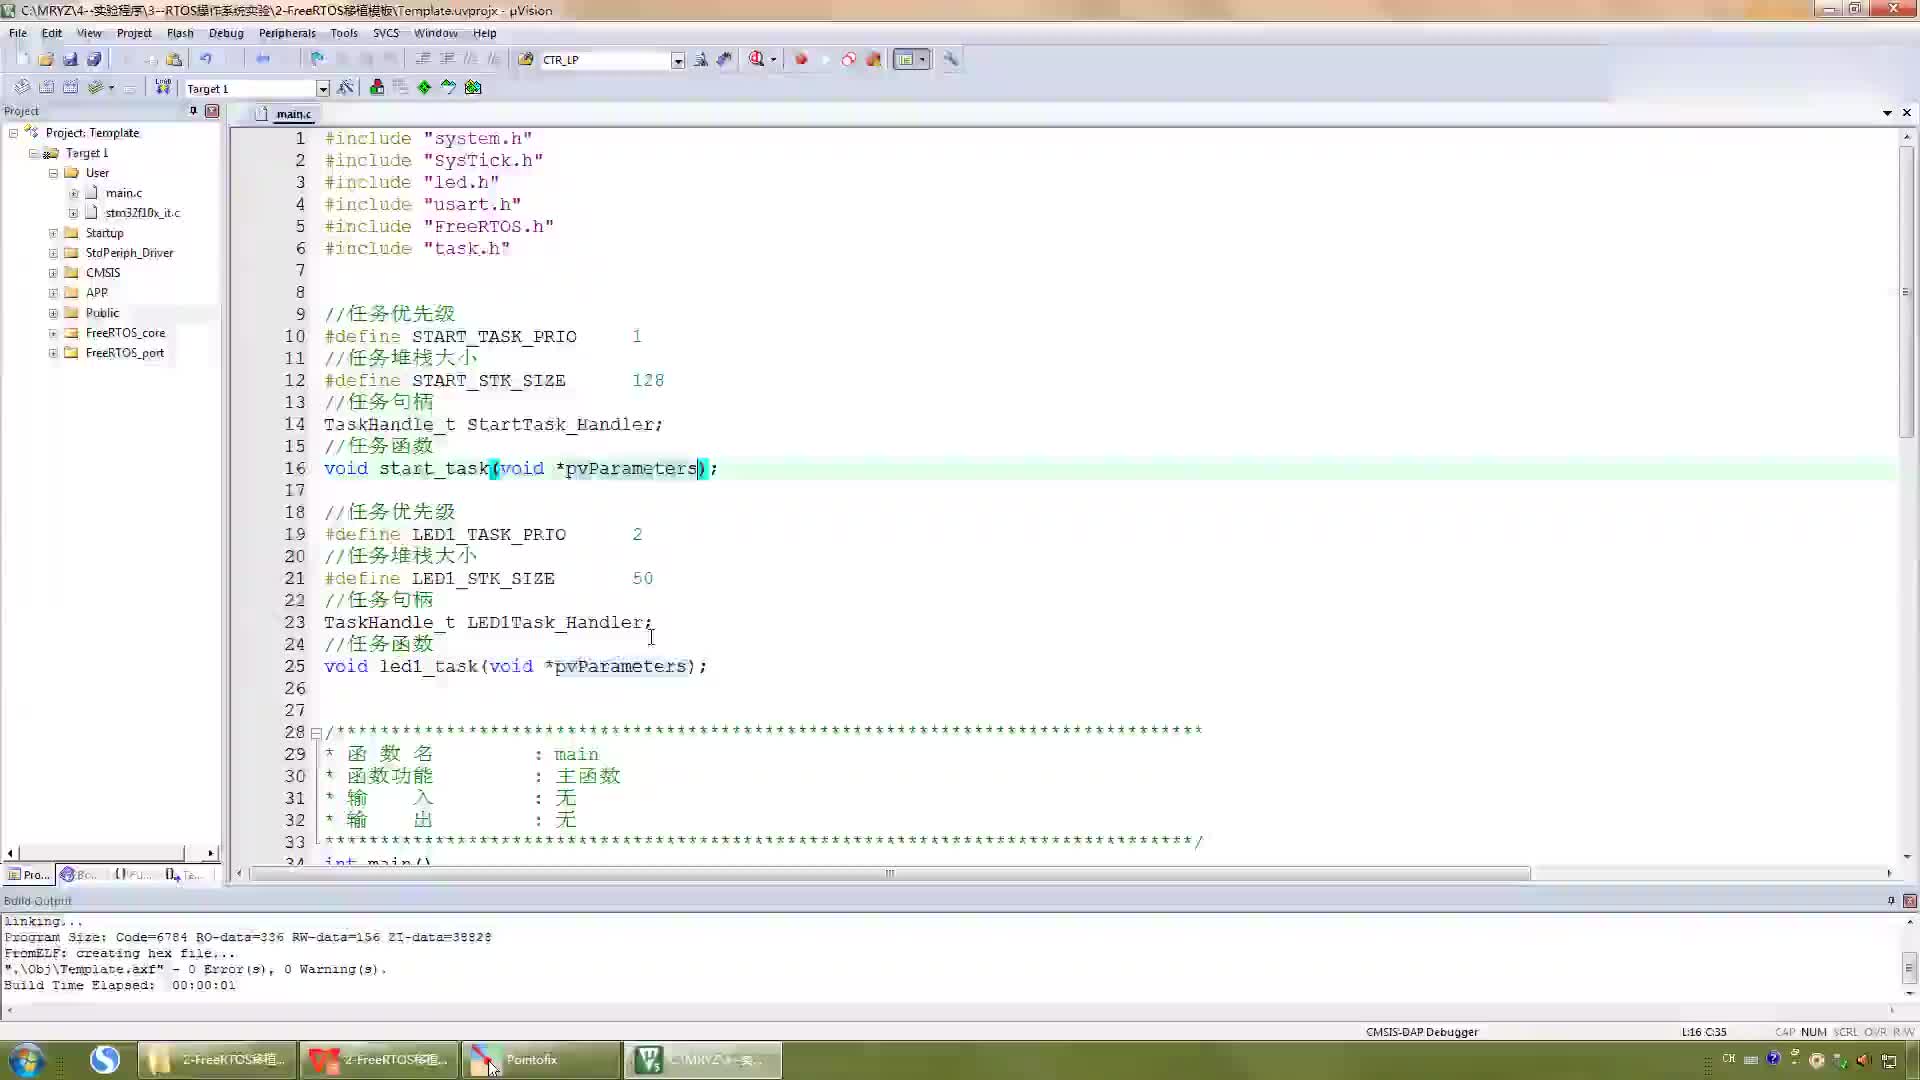
Task: Translate the current file
Action: [x=22, y=88]
